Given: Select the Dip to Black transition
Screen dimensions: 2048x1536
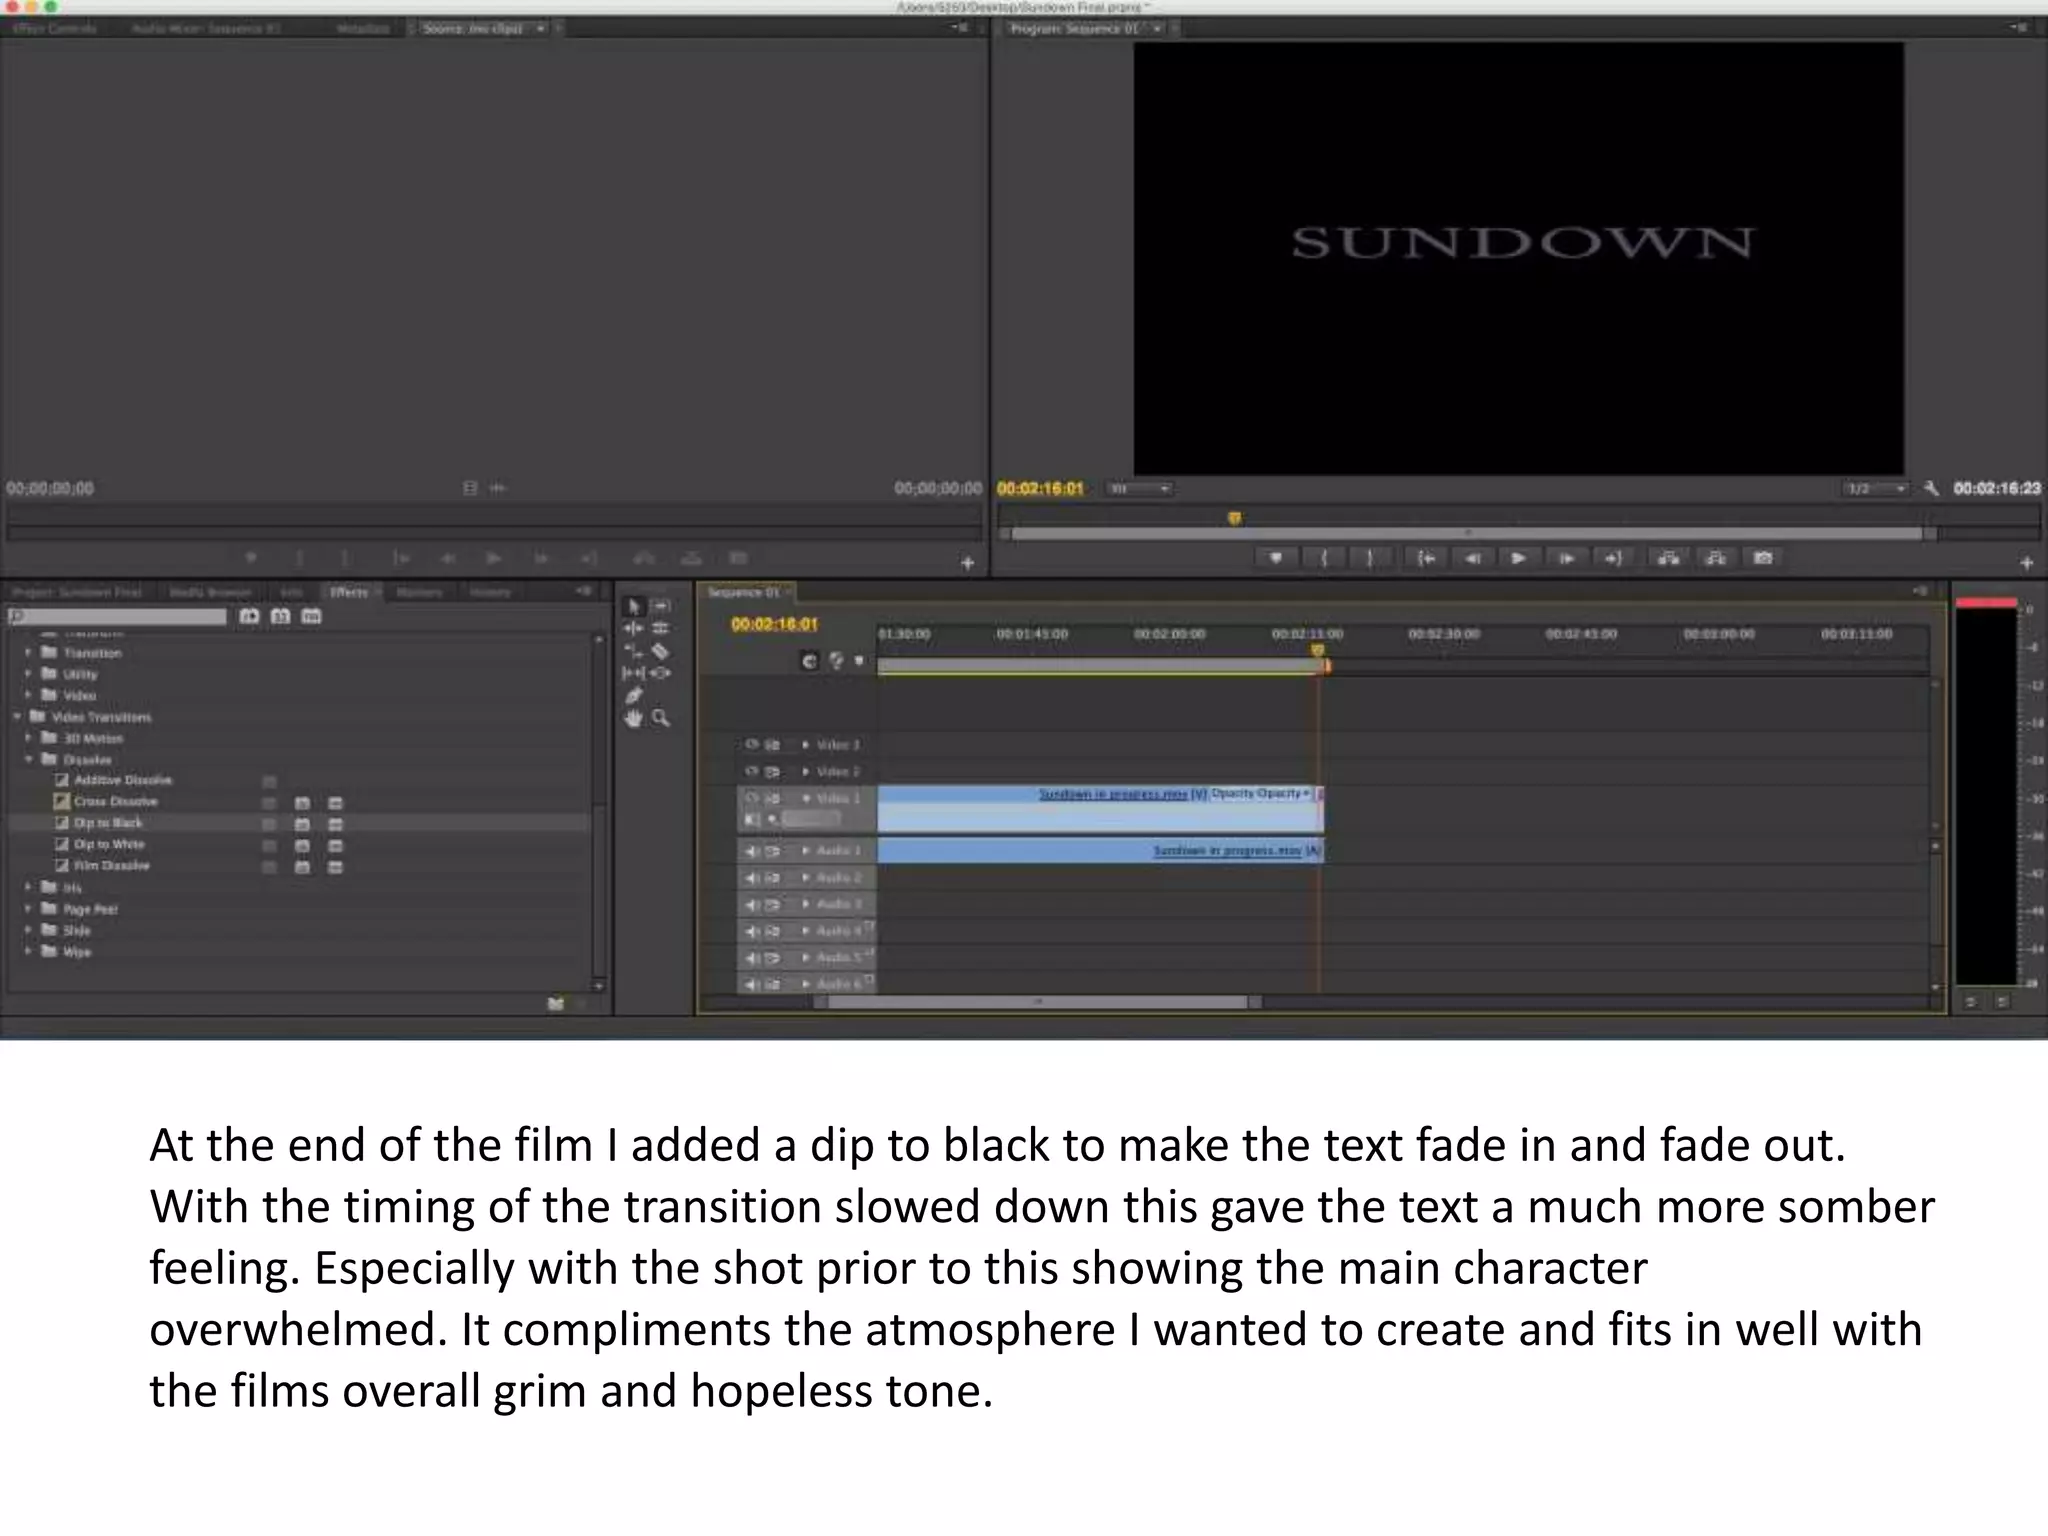Looking at the screenshot, I should (108, 823).
